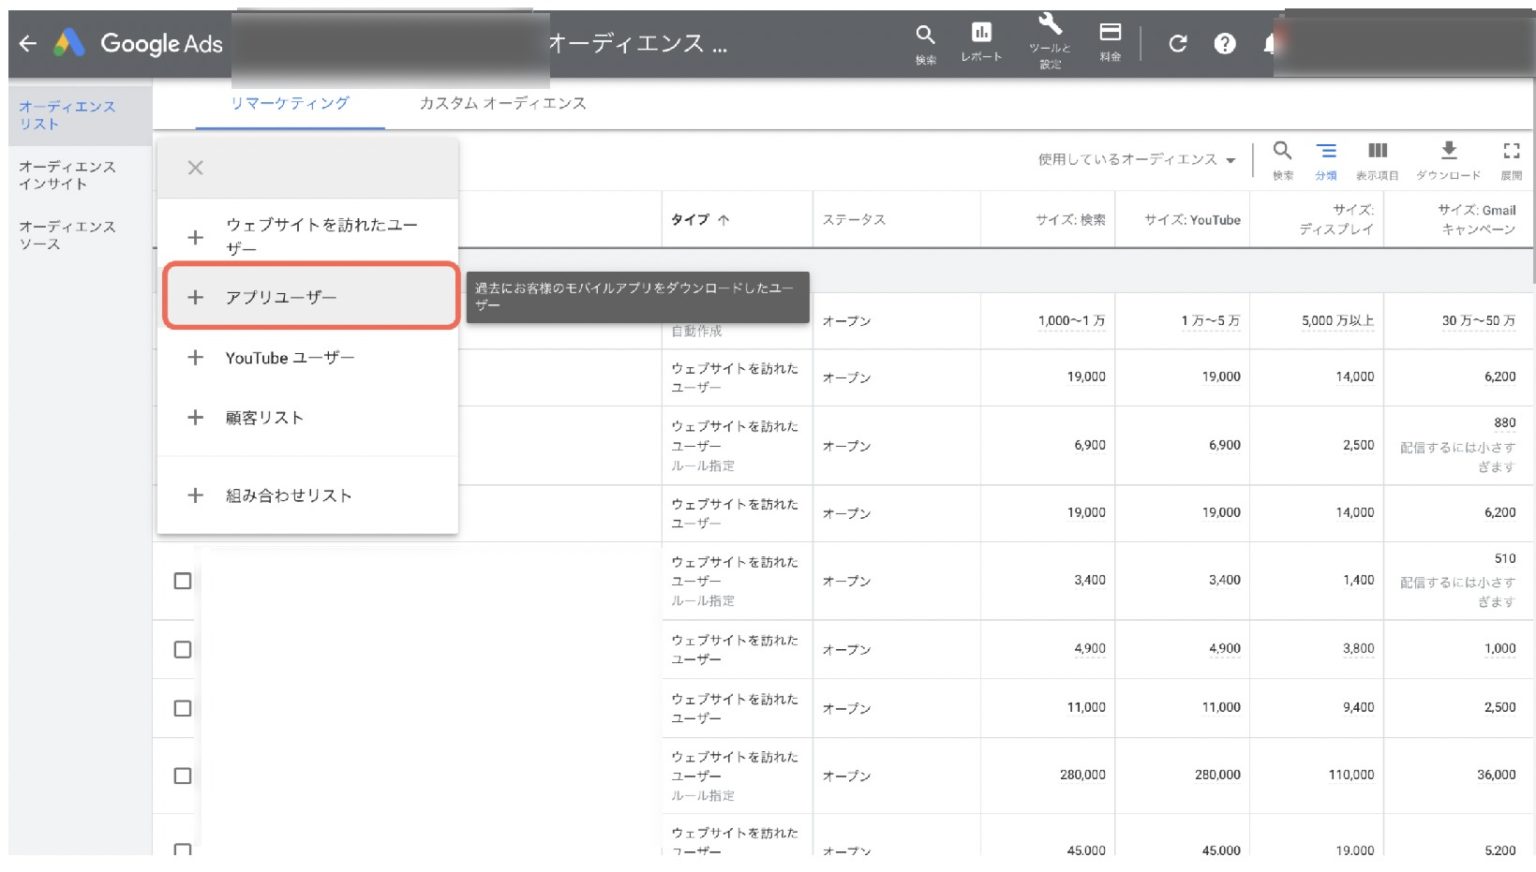Click the segment (分類) icon in table toolbar
The image size is (1536, 872).
tap(1326, 151)
